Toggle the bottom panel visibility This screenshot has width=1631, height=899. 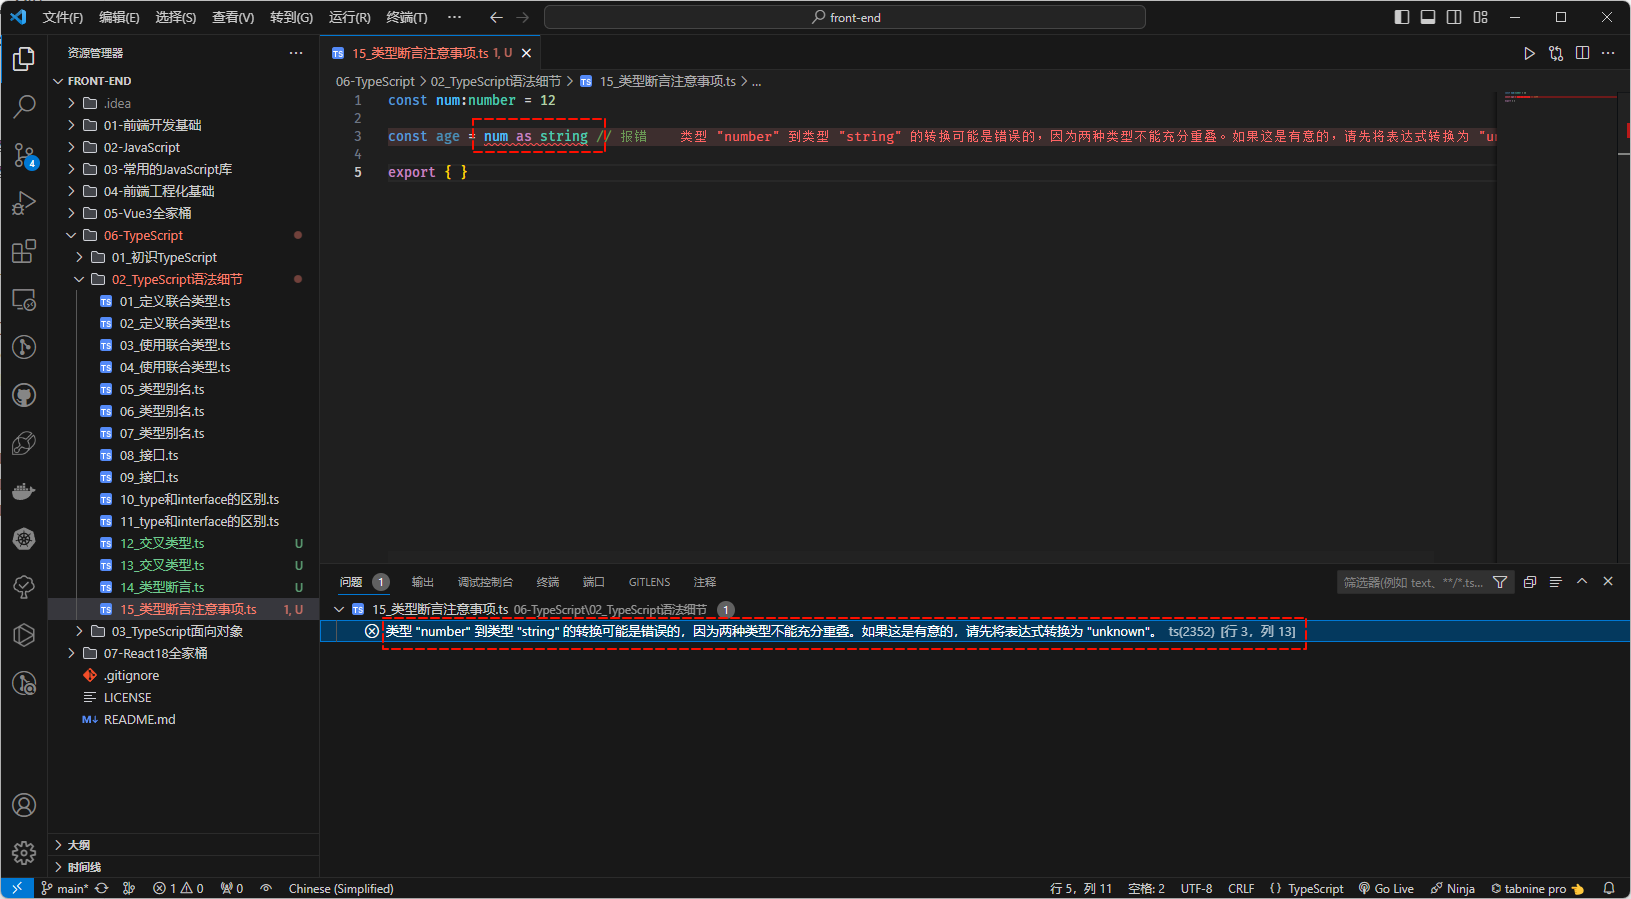click(x=1428, y=17)
